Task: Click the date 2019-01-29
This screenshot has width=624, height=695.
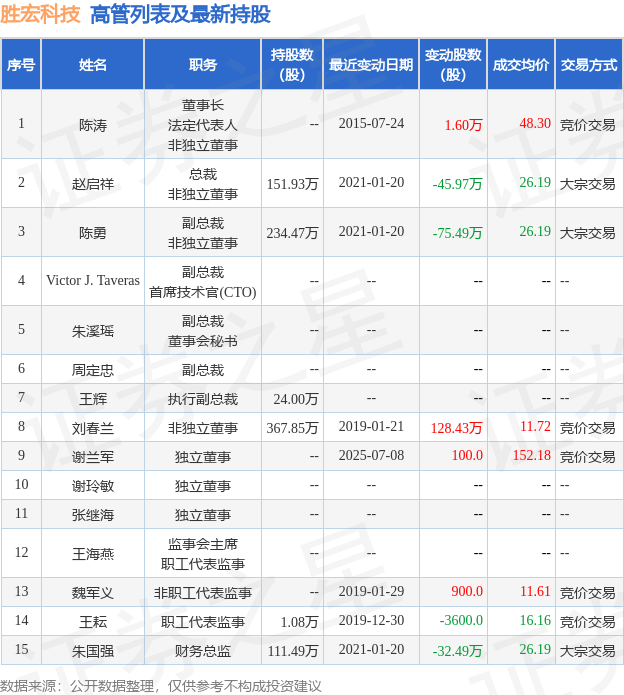Action: point(371,591)
